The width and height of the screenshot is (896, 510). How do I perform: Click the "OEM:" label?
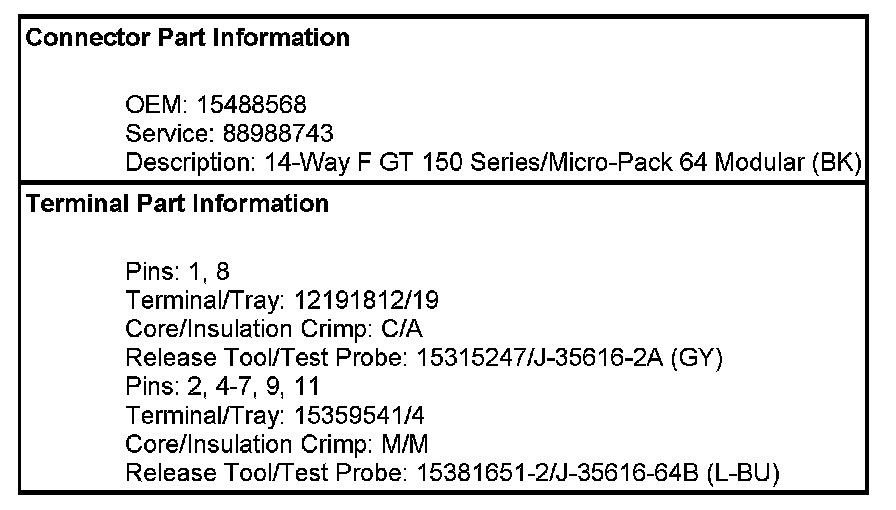tap(150, 104)
